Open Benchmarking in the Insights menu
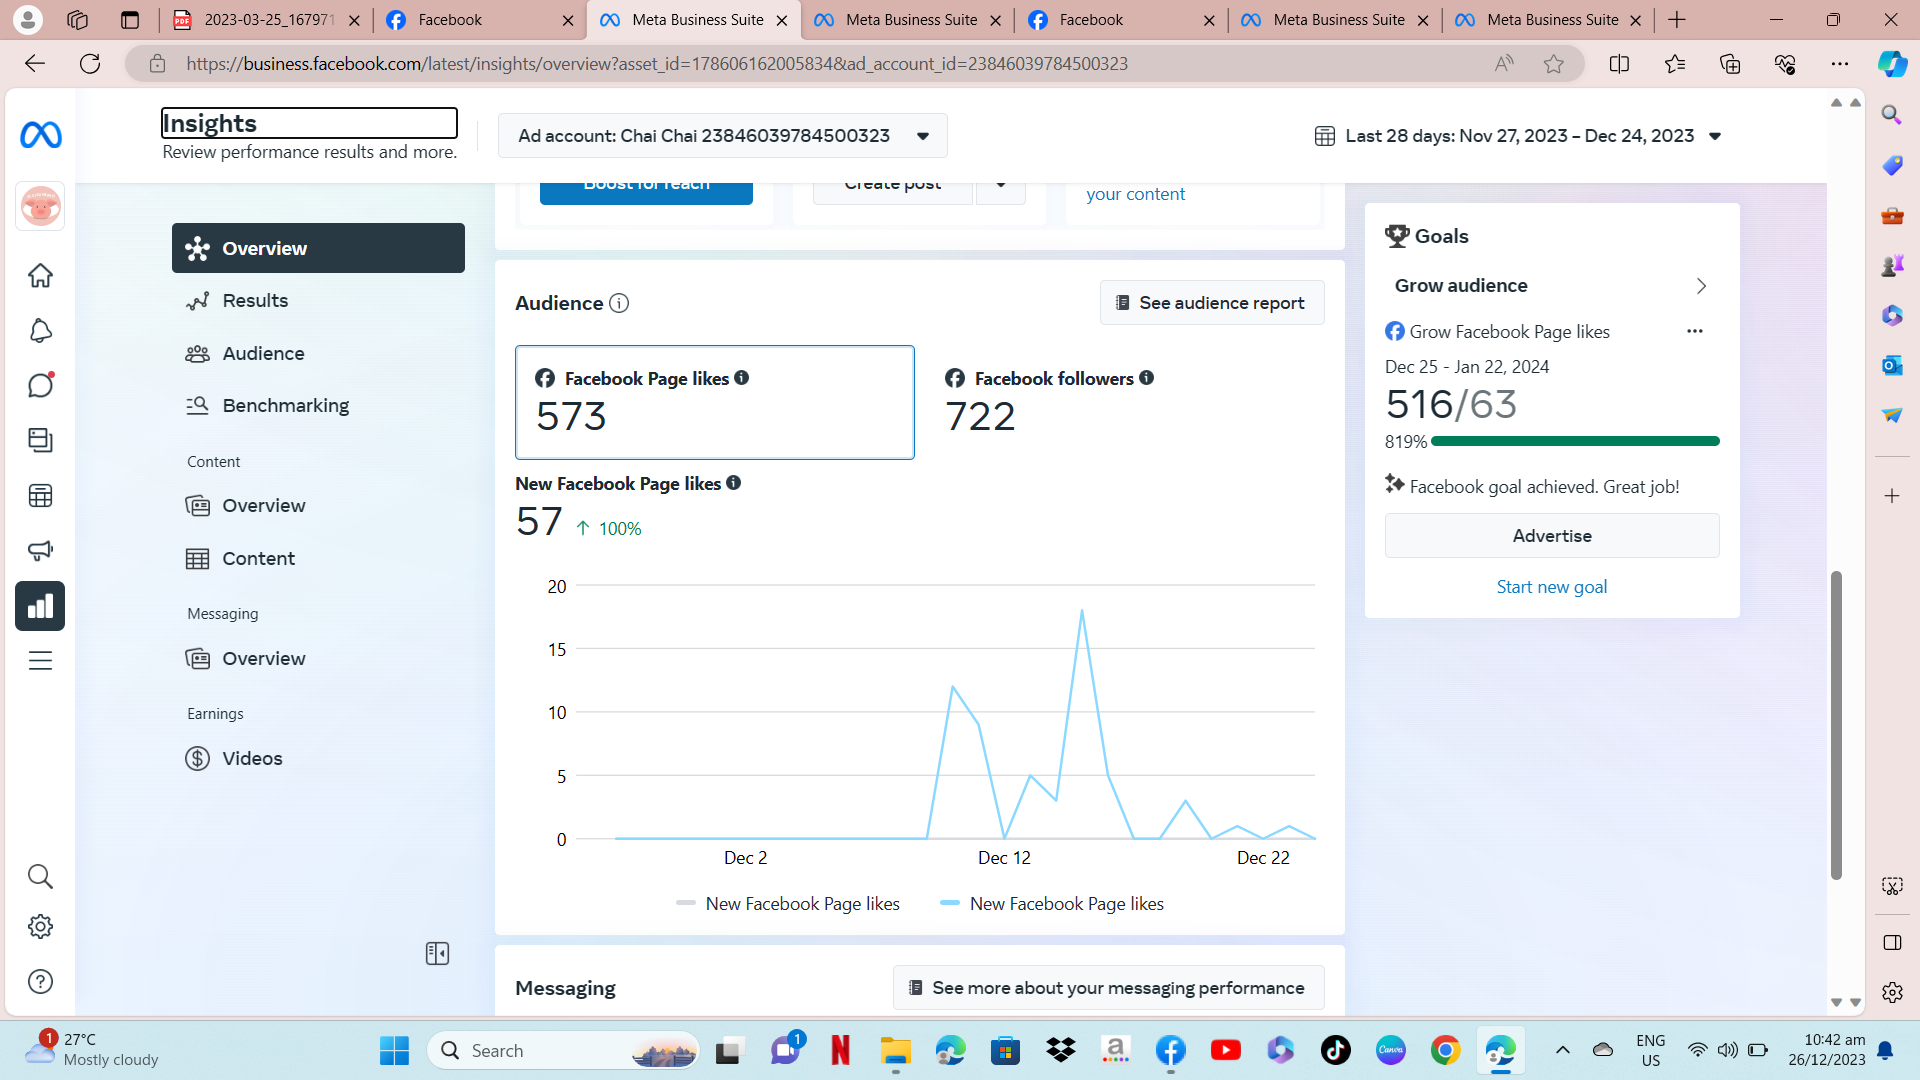Viewport: 1920px width, 1080px height. (318, 406)
